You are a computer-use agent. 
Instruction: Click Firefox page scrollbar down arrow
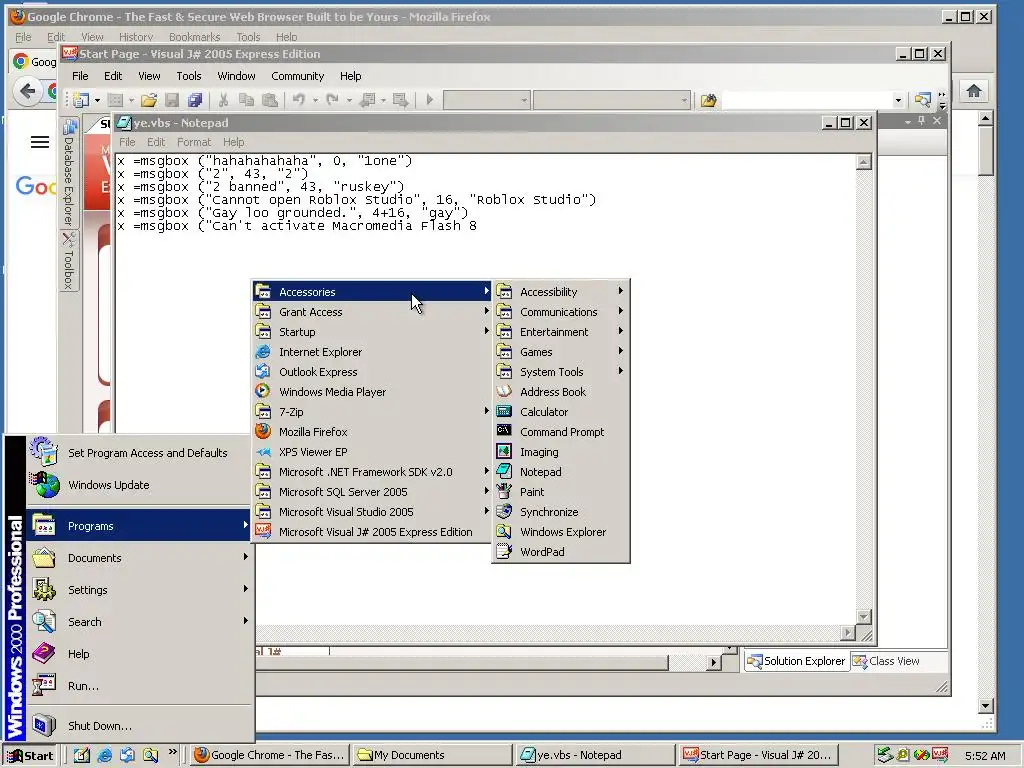click(986, 706)
